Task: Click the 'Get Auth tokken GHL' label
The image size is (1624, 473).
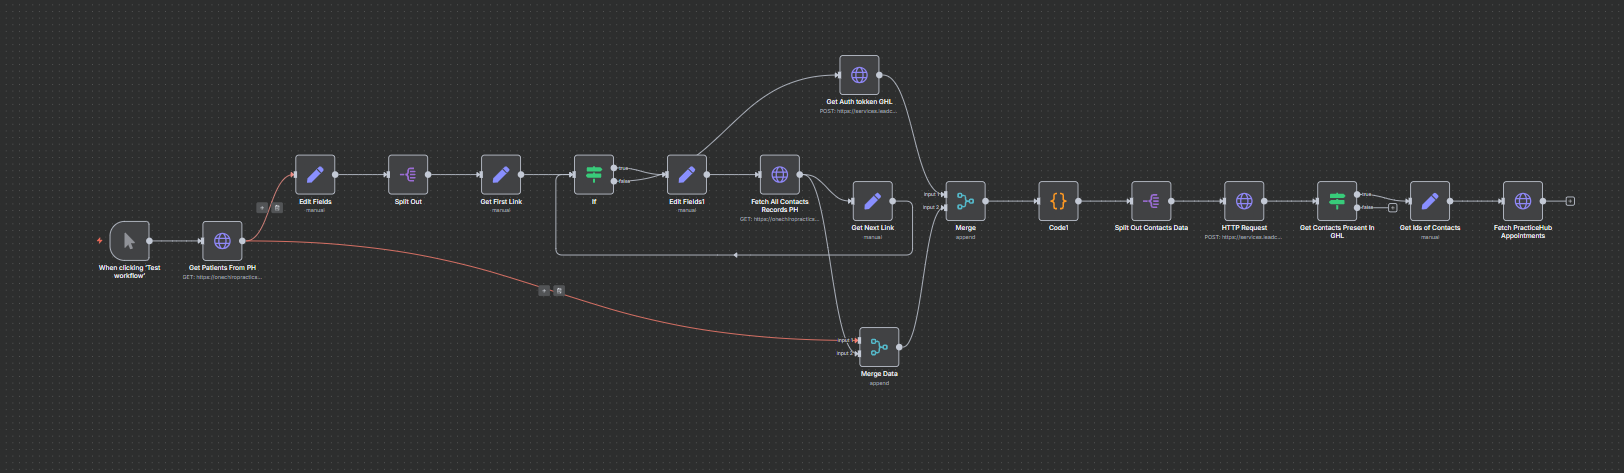Action: pyautogui.click(x=859, y=102)
